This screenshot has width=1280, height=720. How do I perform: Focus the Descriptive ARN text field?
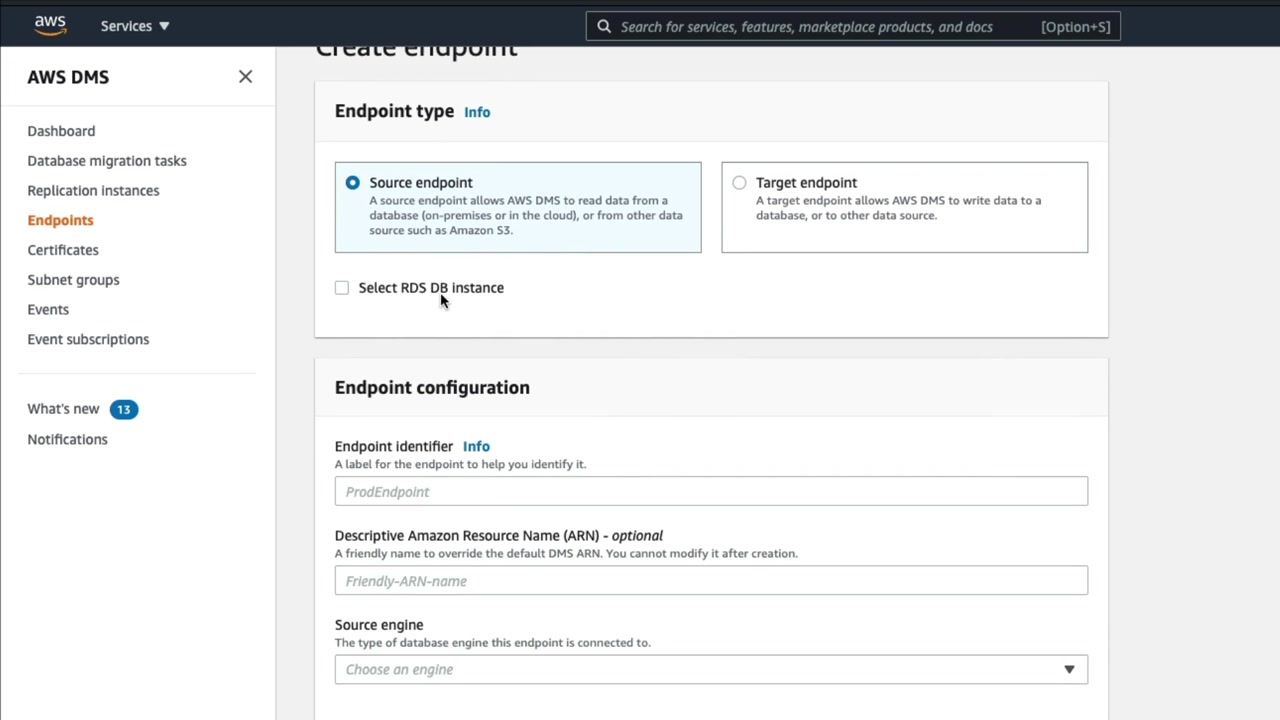[711, 581]
